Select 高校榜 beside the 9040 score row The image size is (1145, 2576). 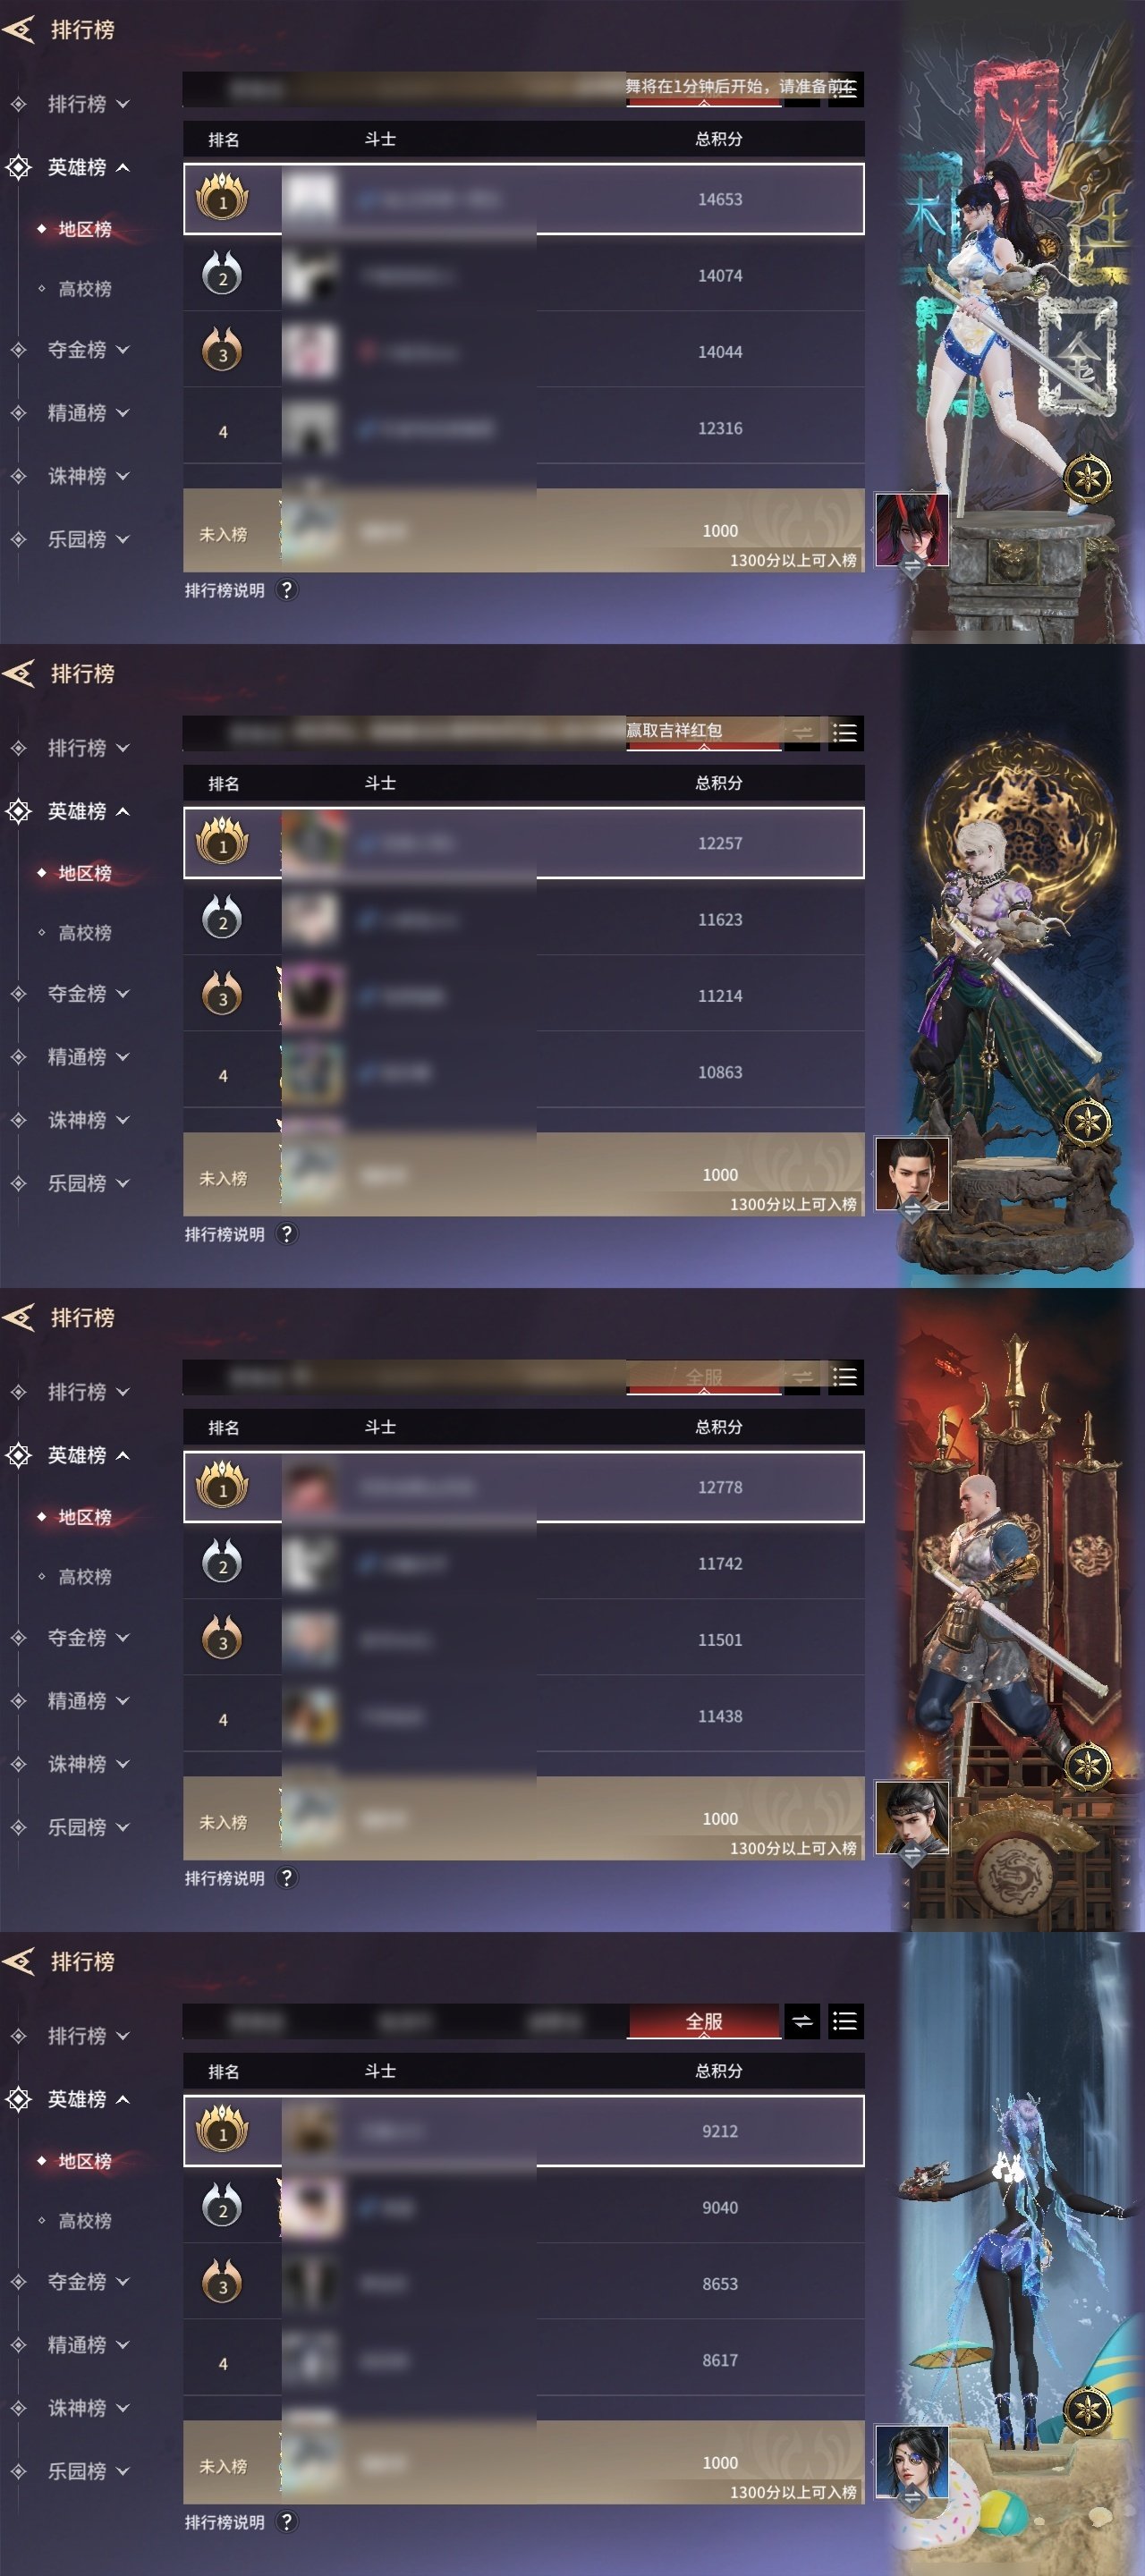click(x=84, y=2221)
